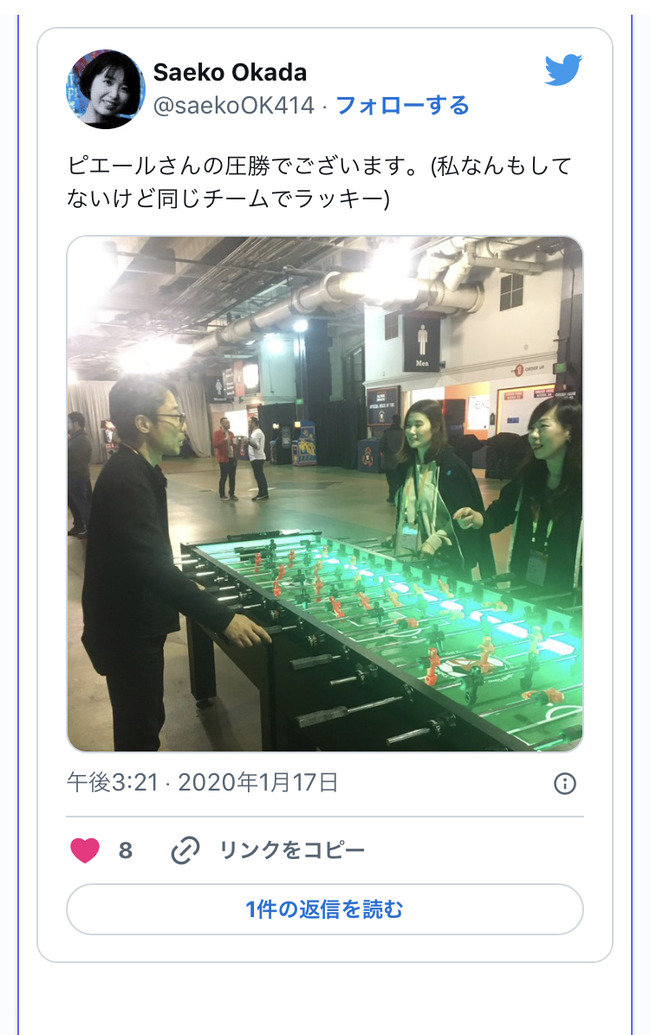
Task: Open the 午後3:21 · 2020年1月17日 timestamp
Action: [203, 783]
